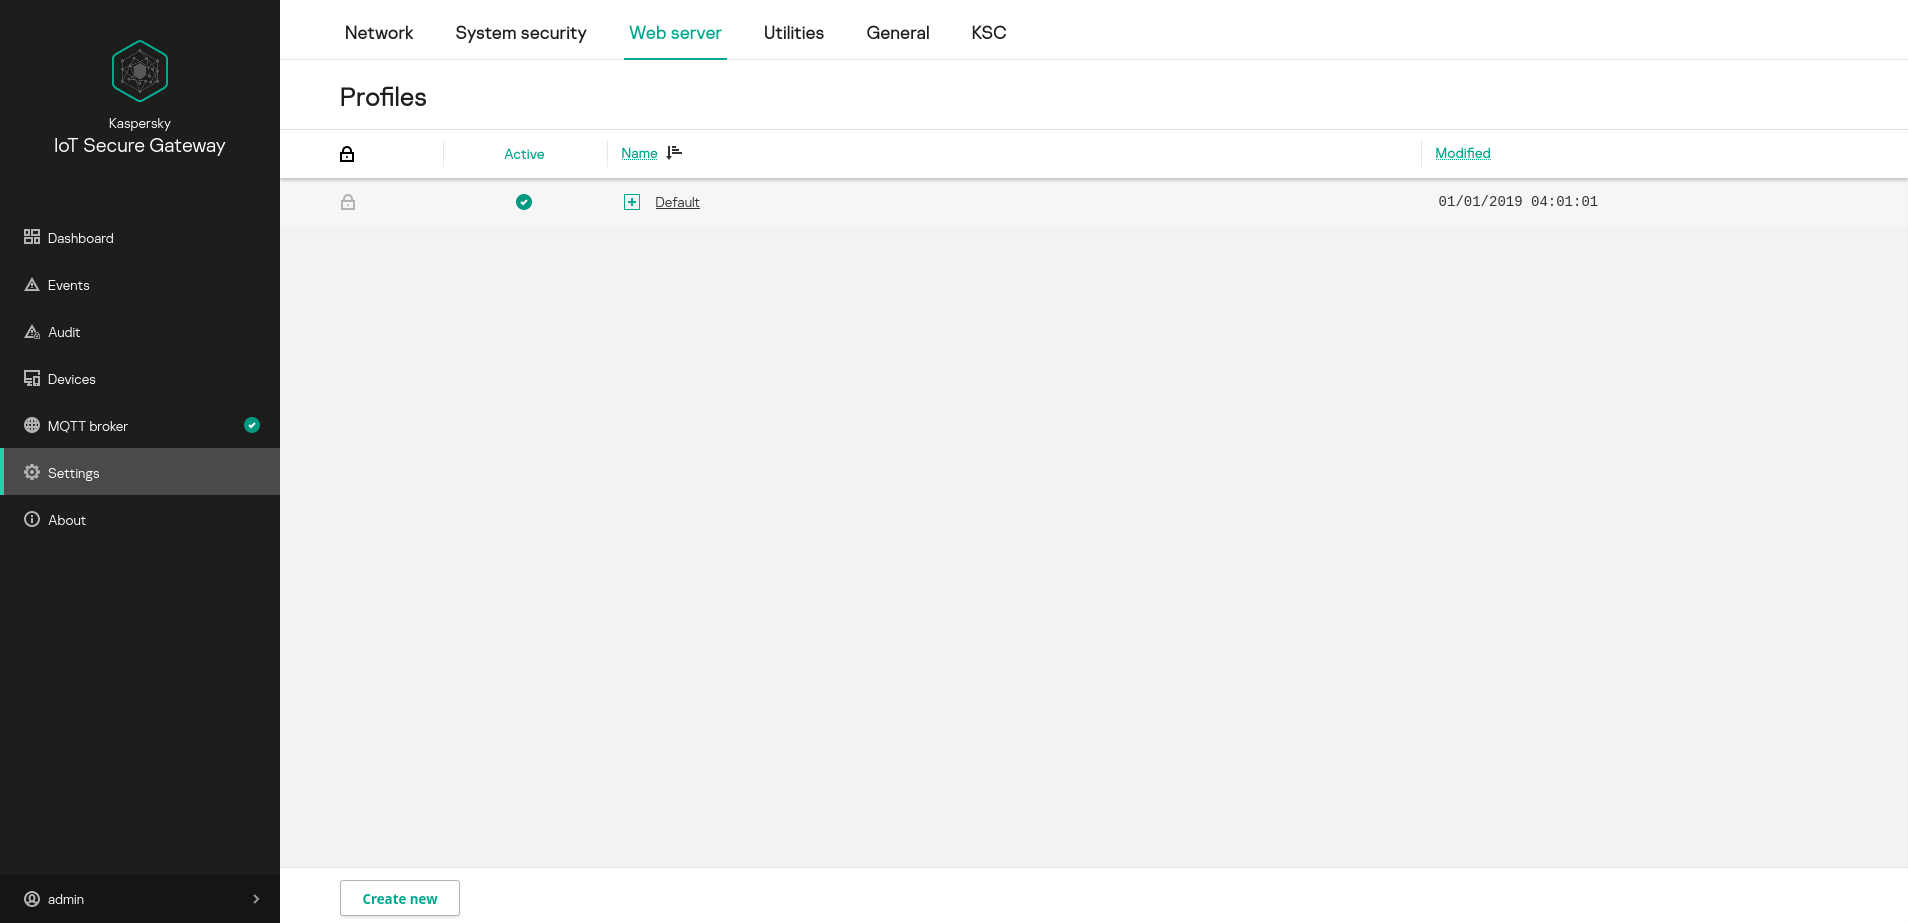Click the Default profile active checkmark
1908x923 pixels.
(x=524, y=202)
